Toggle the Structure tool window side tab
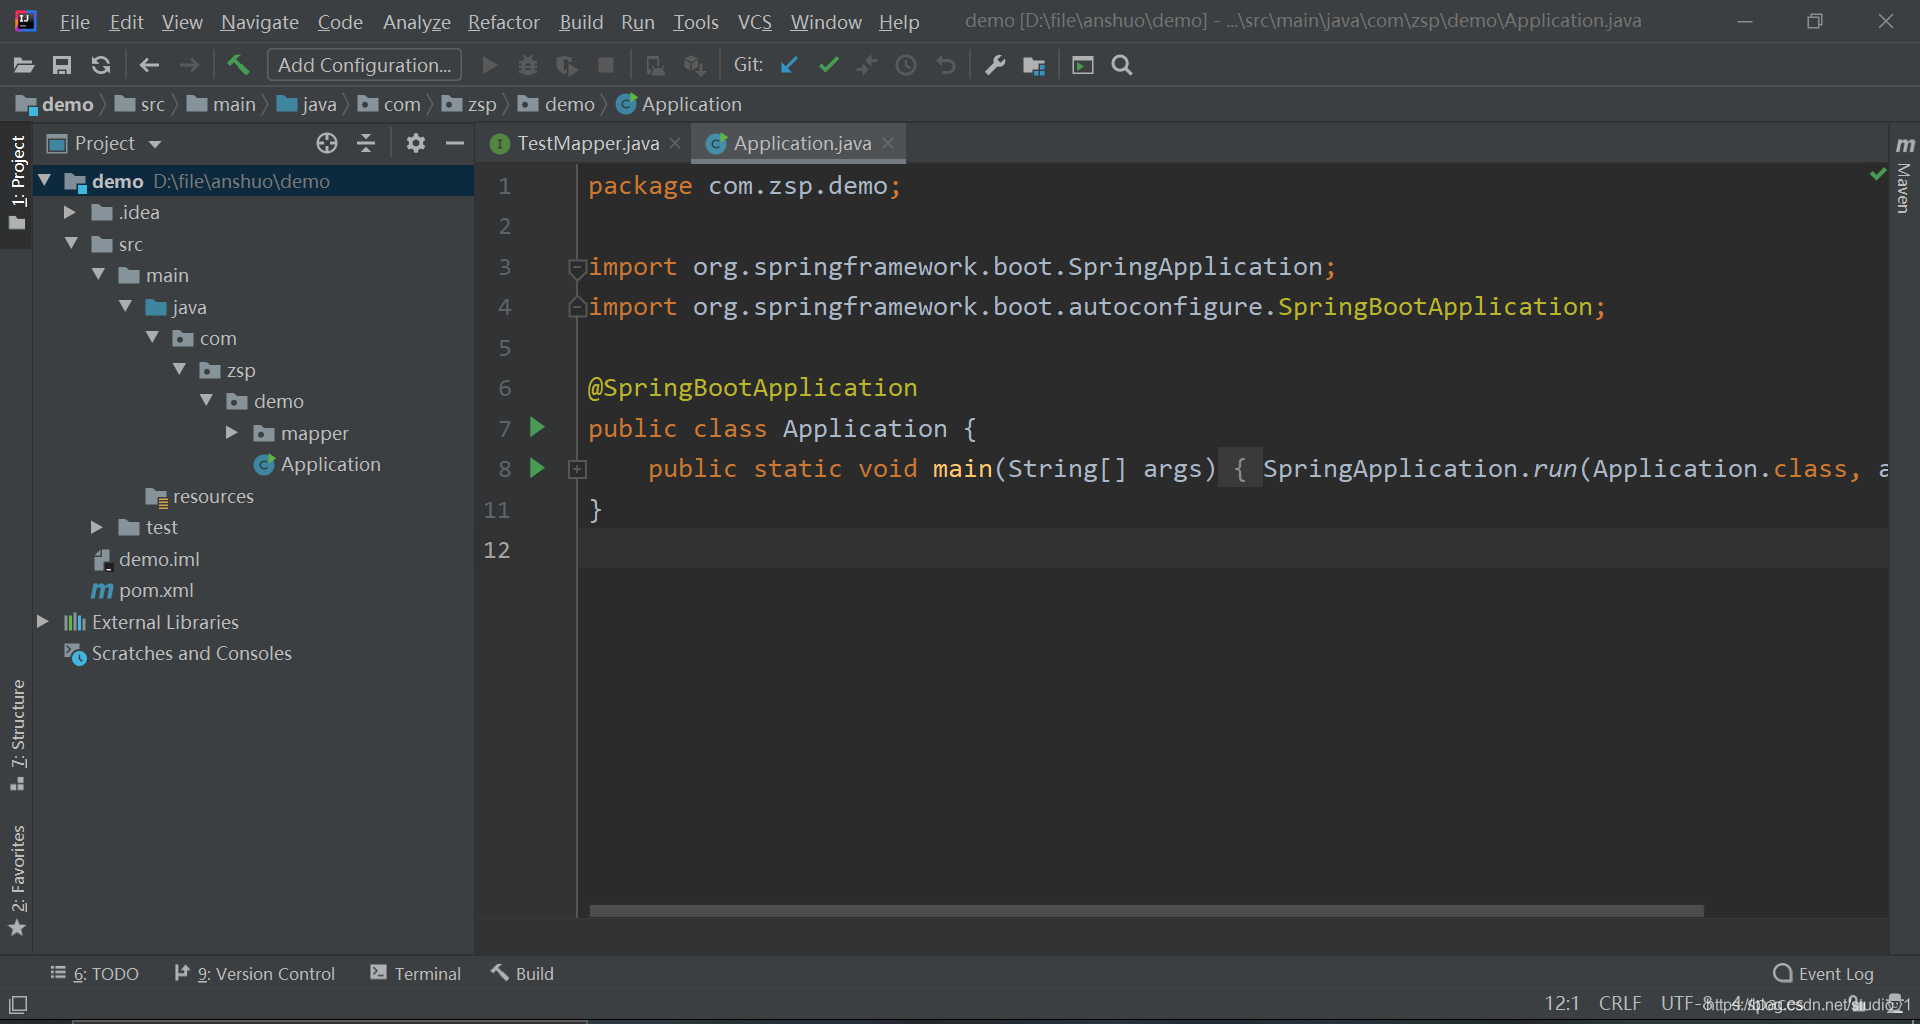The image size is (1920, 1024). (x=17, y=735)
